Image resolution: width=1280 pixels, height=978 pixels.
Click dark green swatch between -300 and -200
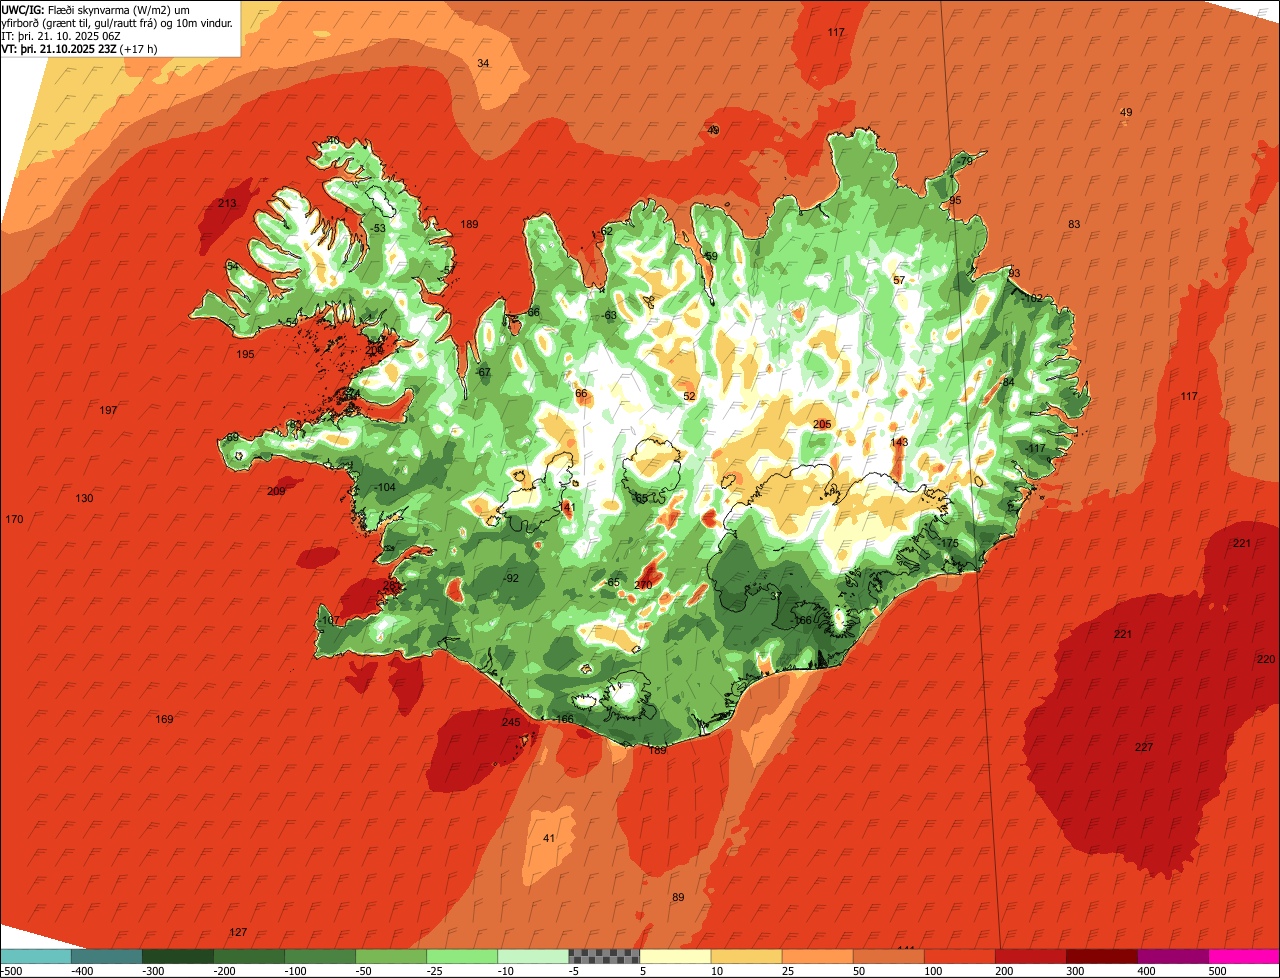pos(178,956)
